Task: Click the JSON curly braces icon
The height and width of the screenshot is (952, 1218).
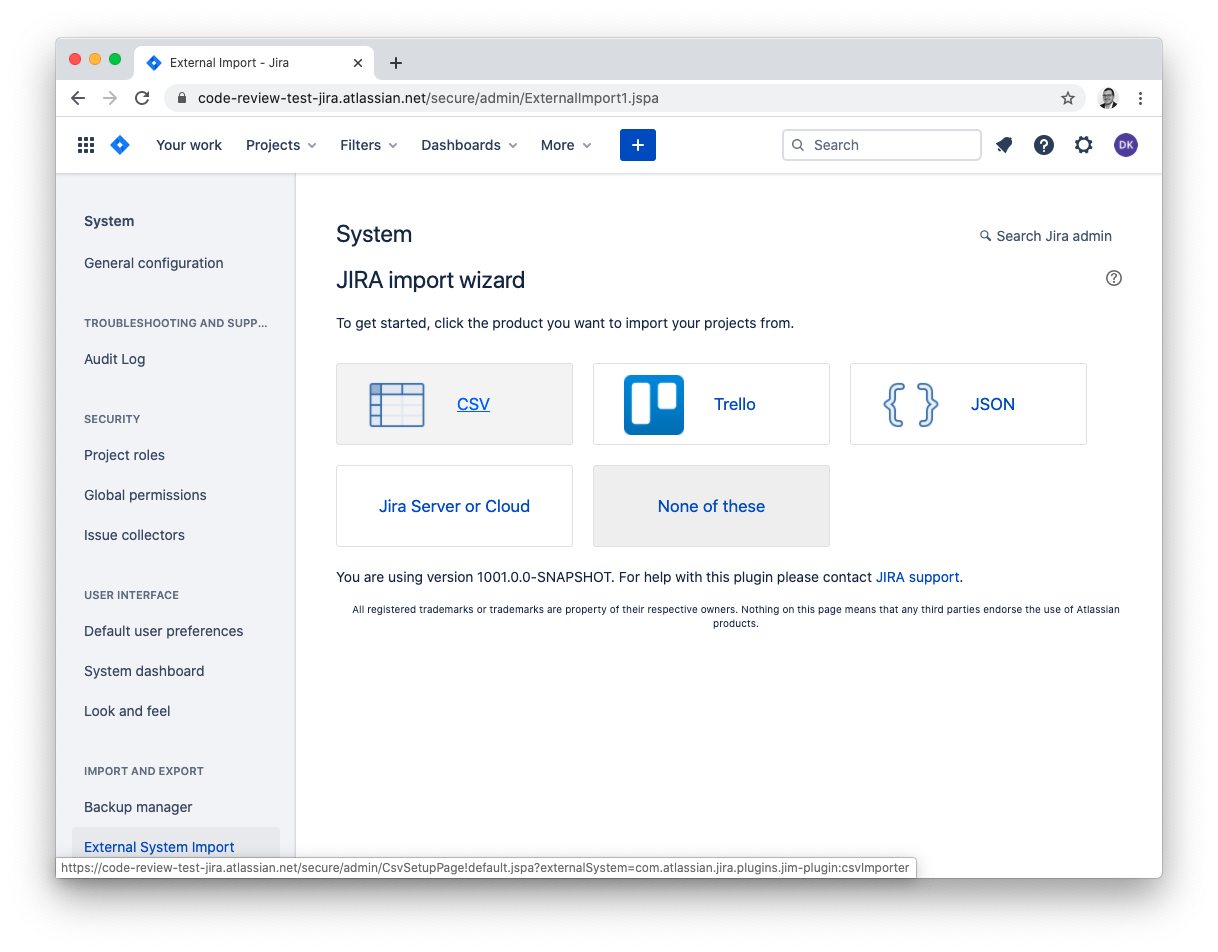Action: tap(911, 404)
